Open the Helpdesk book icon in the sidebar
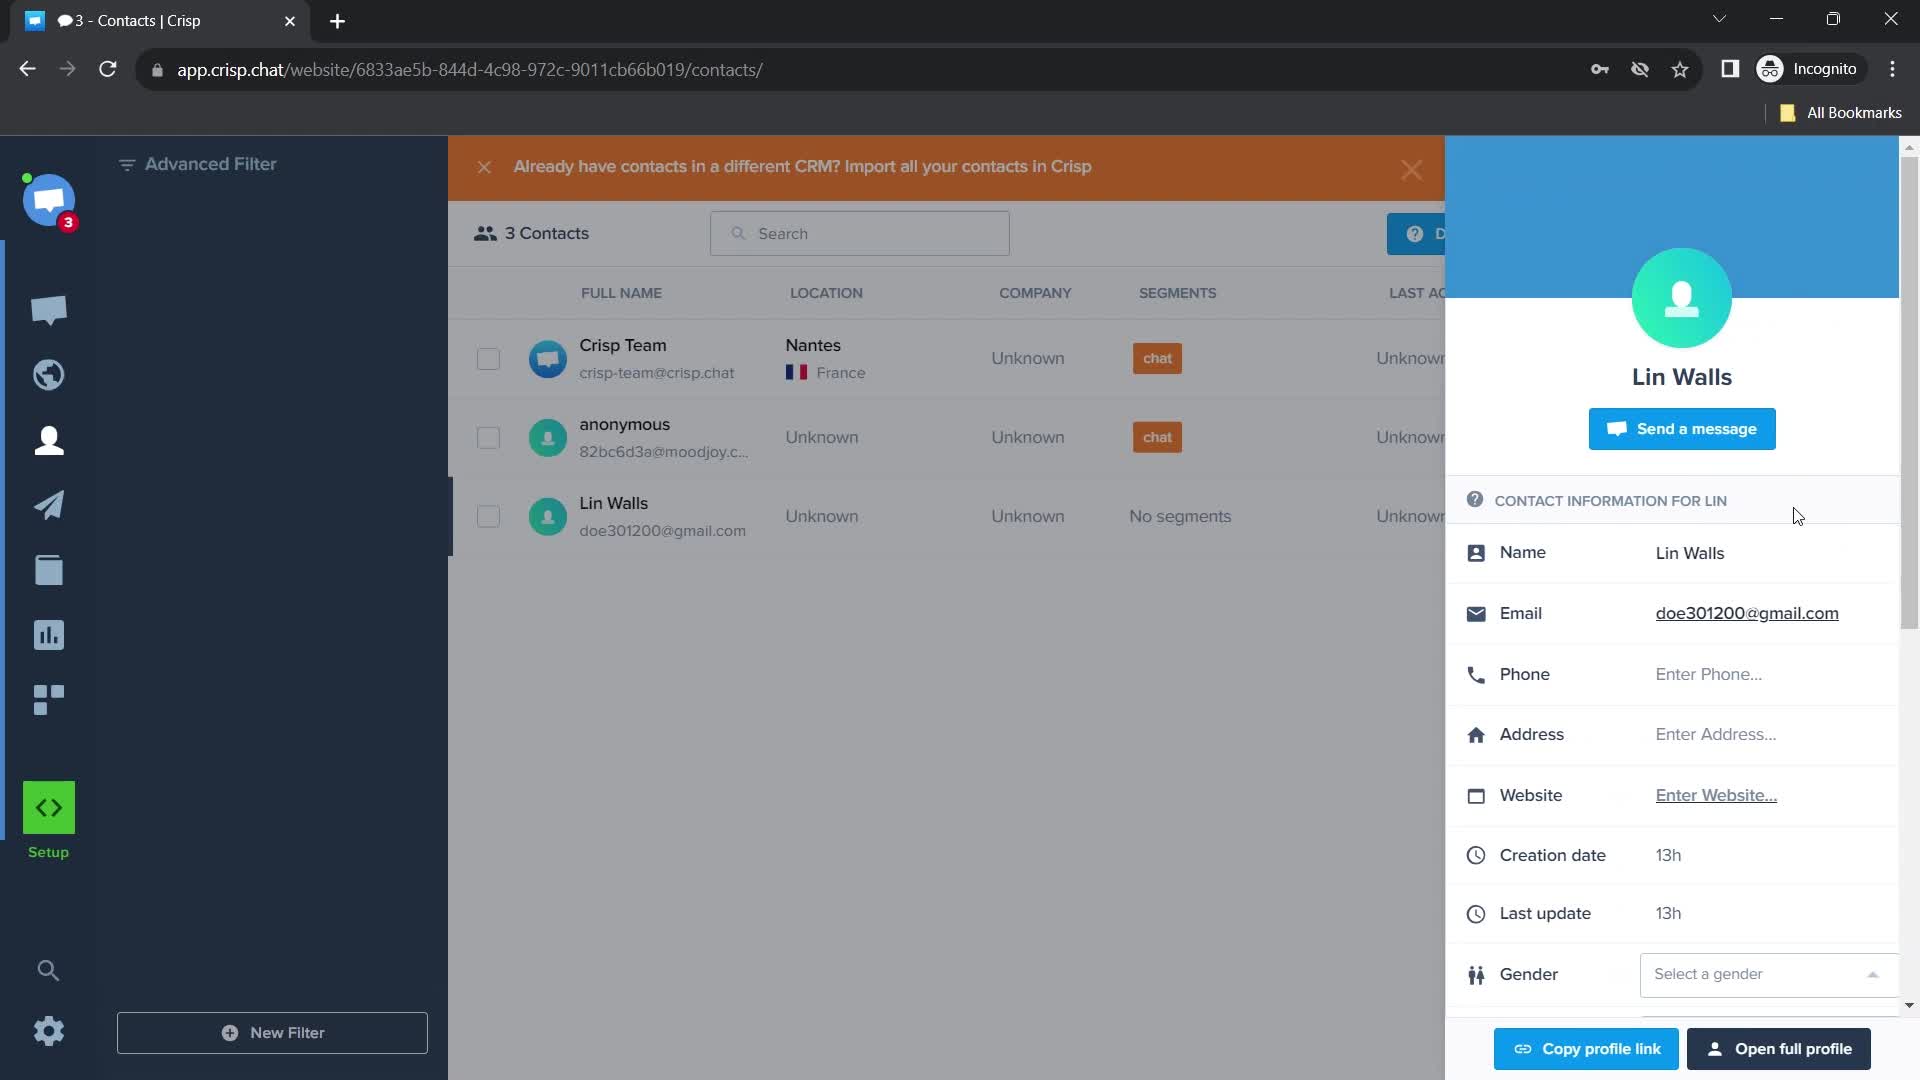Image resolution: width=1920 pixels, height=1080 pixels. coord(49,570)
